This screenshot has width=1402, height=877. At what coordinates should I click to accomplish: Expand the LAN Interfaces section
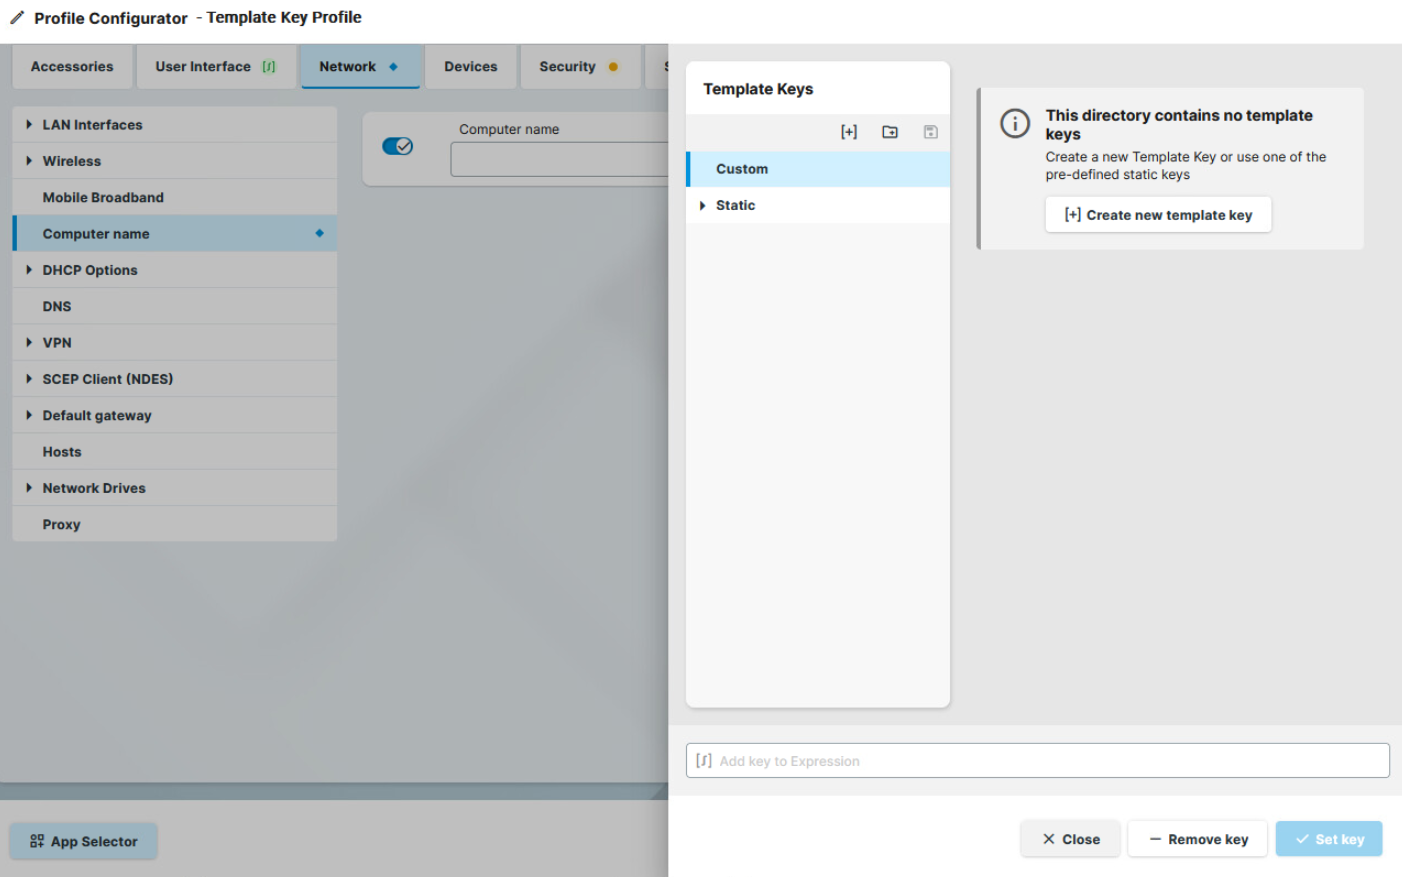pos(29,125)
